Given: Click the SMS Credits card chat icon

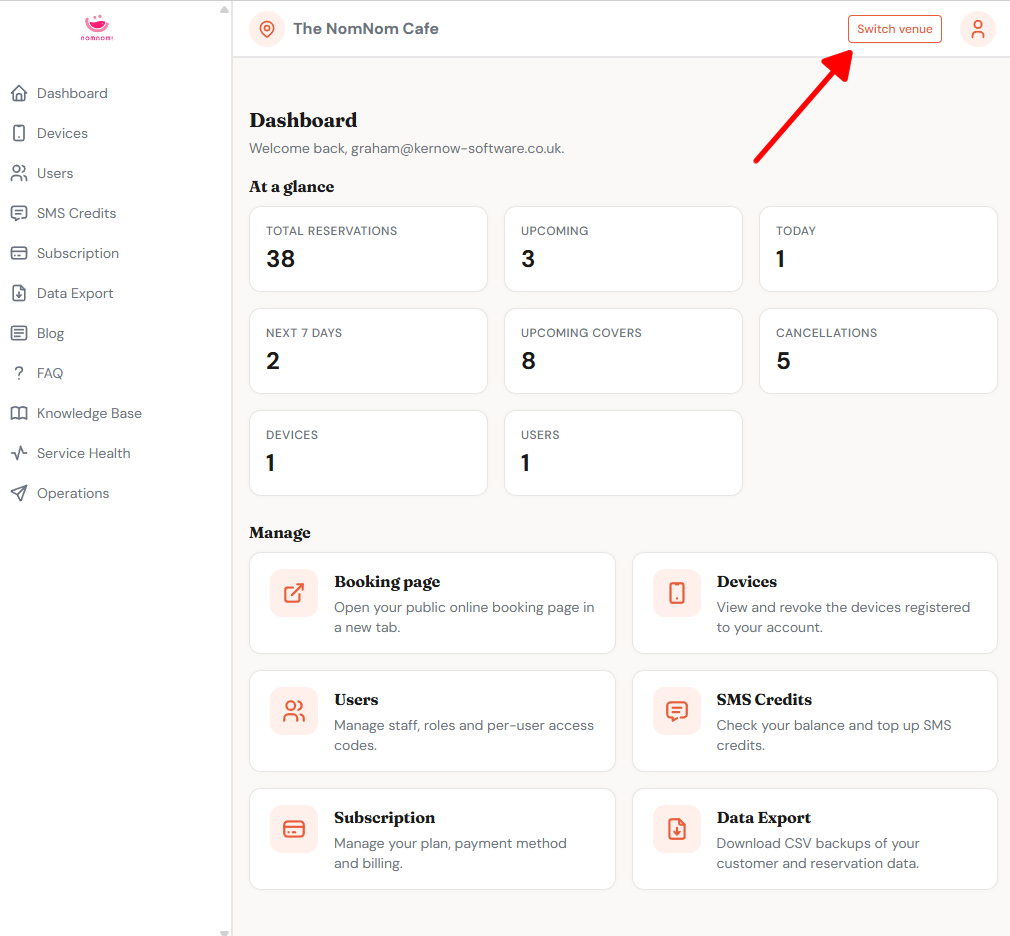Looking at the screenshot, I should point(676,711).
